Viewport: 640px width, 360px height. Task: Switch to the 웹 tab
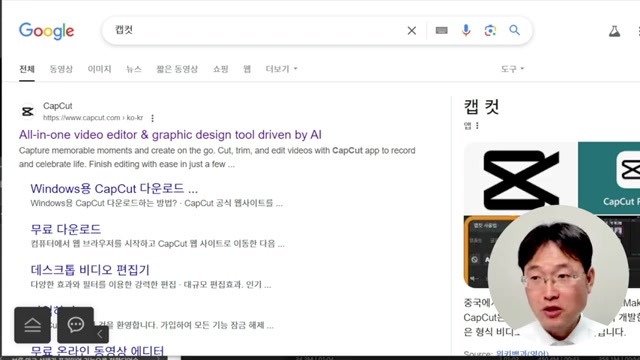tap(247, 69)
